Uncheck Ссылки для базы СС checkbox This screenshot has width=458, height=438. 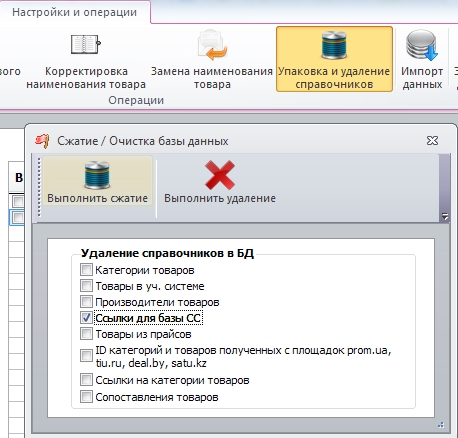86,317
